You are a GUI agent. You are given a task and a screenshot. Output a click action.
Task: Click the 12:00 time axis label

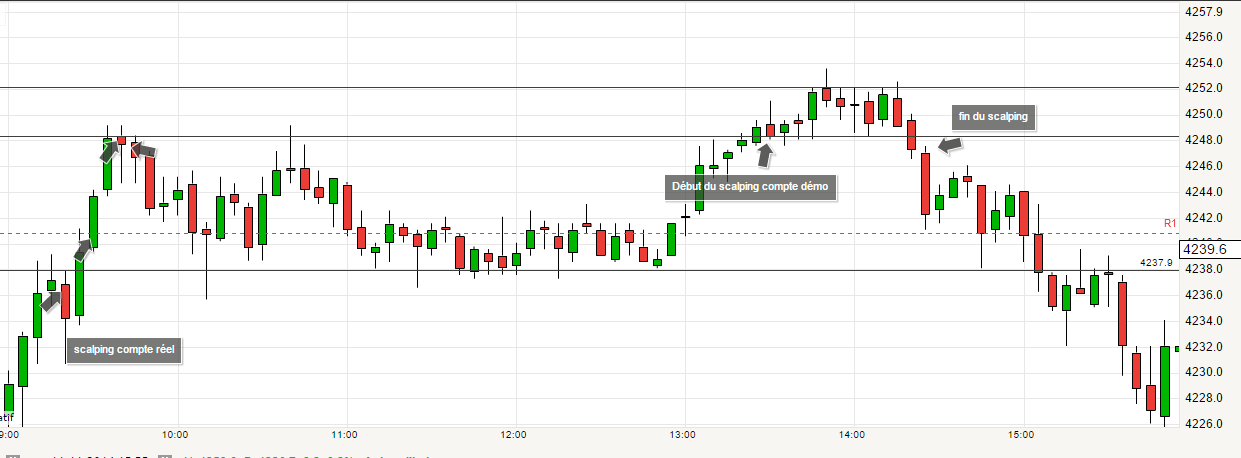click(x=514, y=435)
